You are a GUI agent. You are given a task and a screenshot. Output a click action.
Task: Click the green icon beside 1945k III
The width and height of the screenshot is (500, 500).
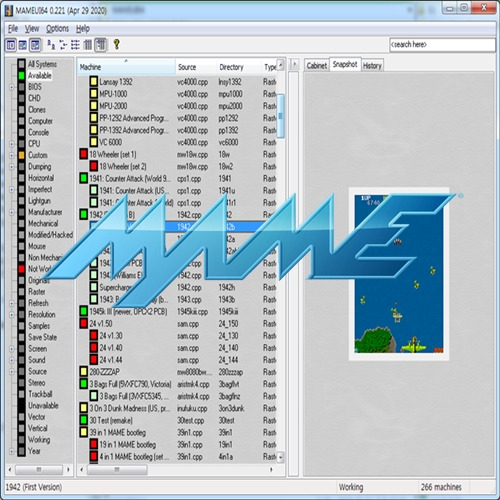(x=84, y=311)
